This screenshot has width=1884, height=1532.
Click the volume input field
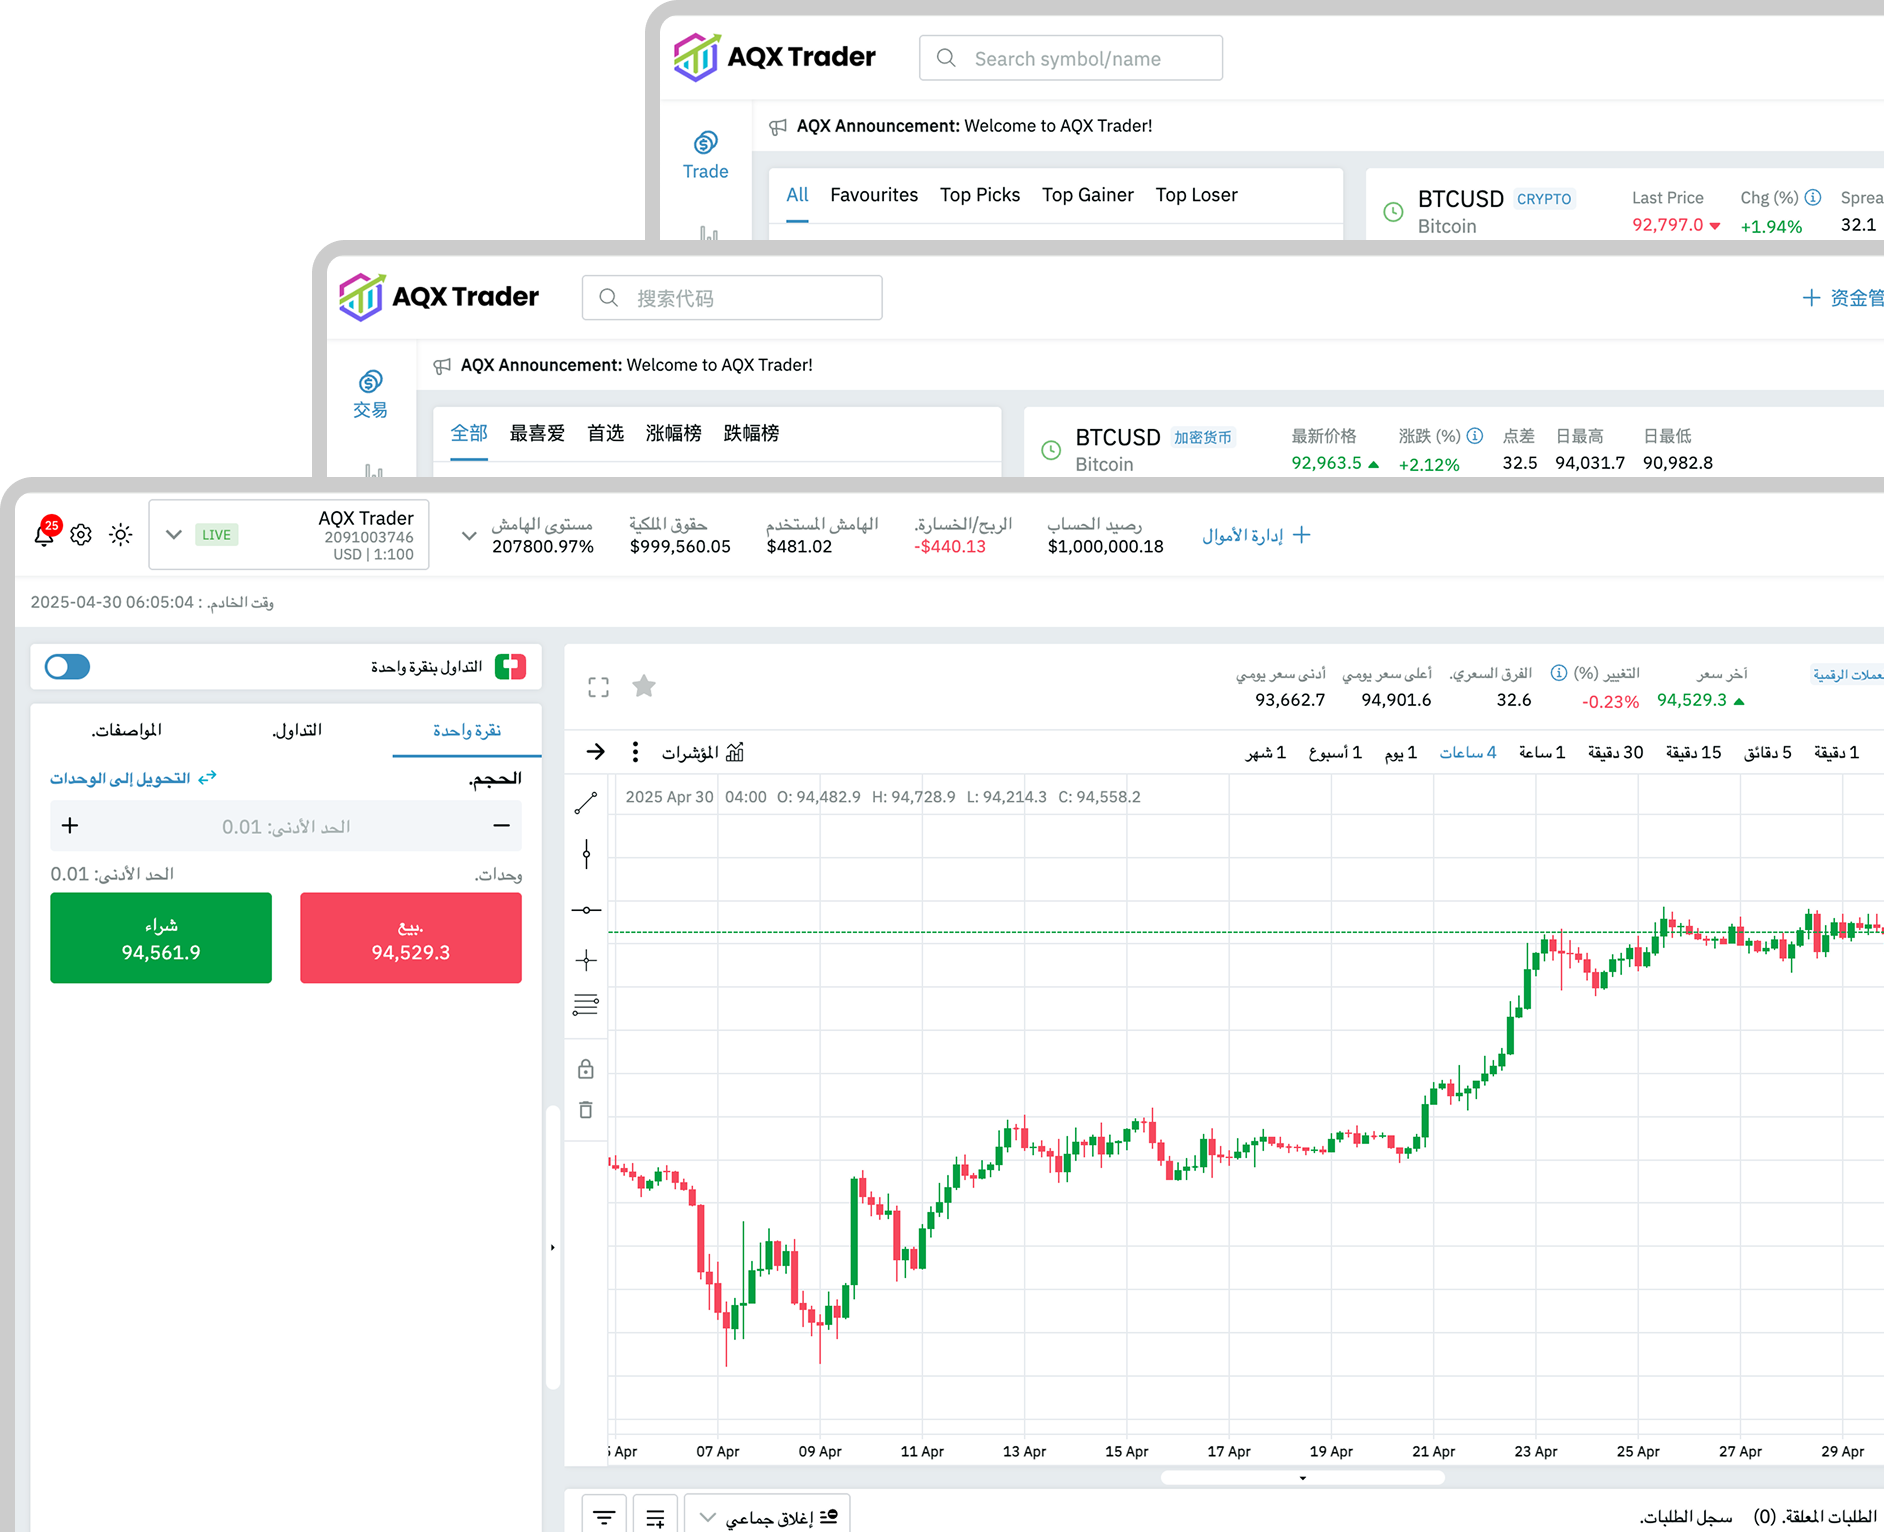(x=286, y=826)
